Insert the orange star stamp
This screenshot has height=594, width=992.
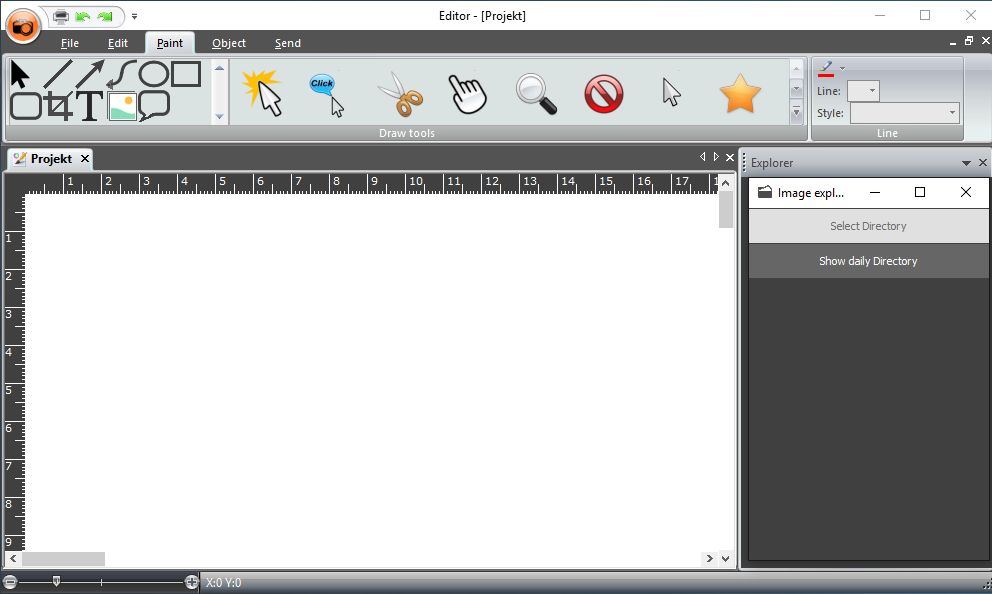pos(740,93)
